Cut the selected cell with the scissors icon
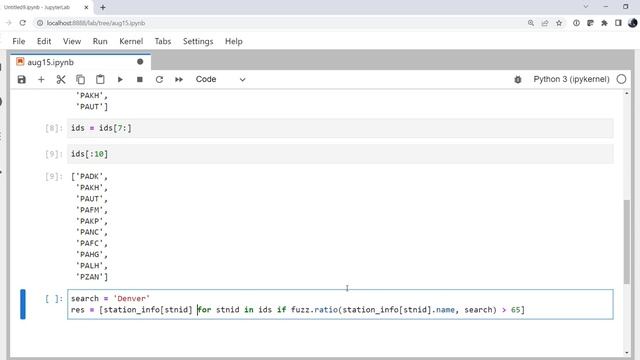 61,80
